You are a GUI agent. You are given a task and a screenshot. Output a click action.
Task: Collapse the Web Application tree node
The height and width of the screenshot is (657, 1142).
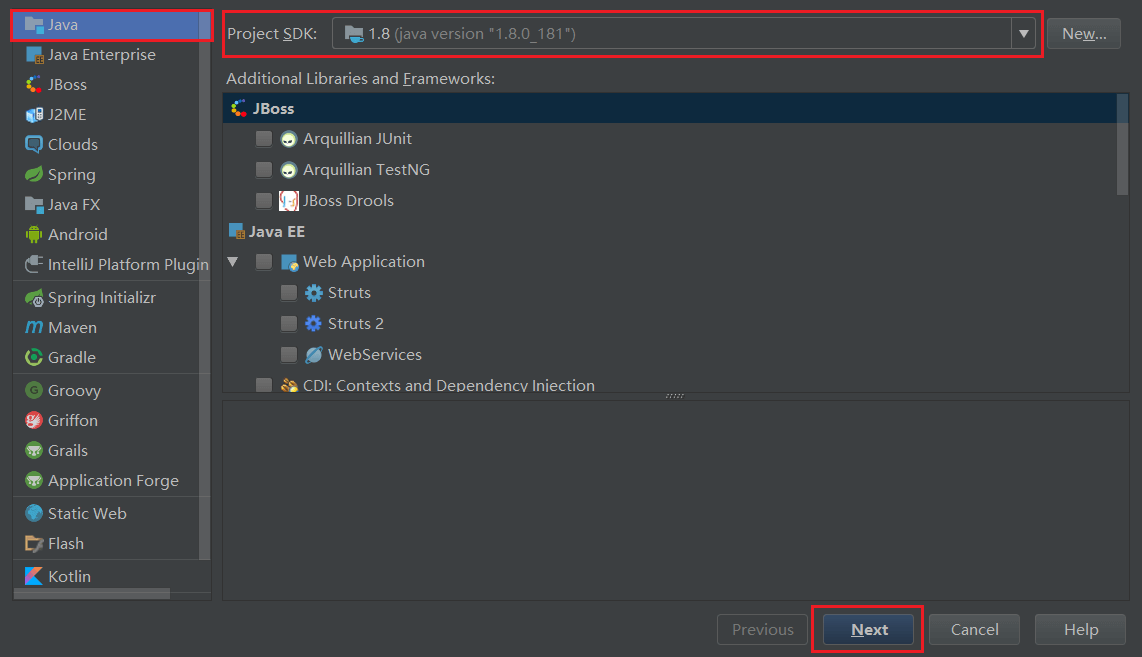coord(233,261)
